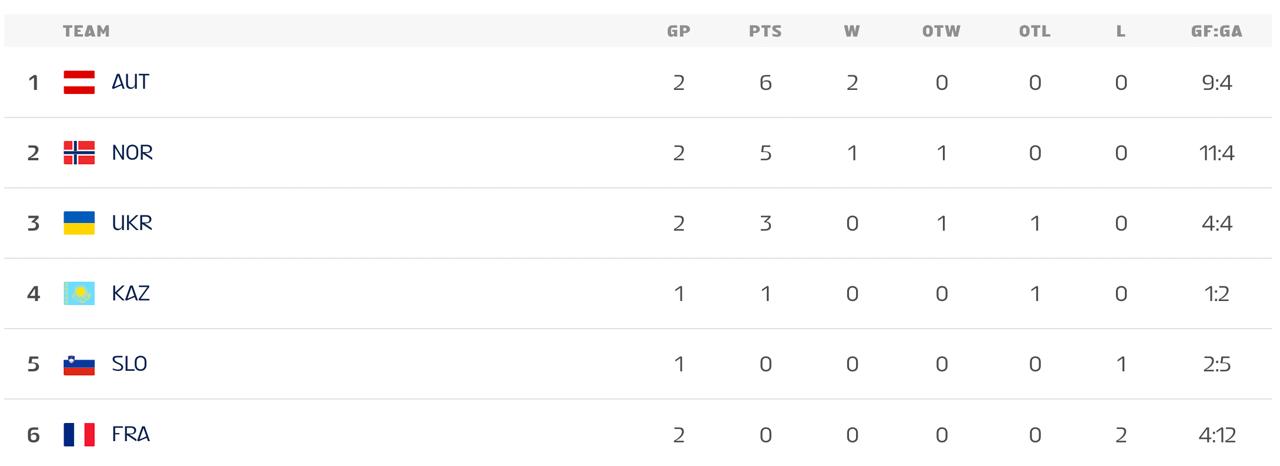This screenshot has height=466, width=1280.
Task: Click Austria's points value of 6
Action: pyautogui.click(x=765, y=82)
